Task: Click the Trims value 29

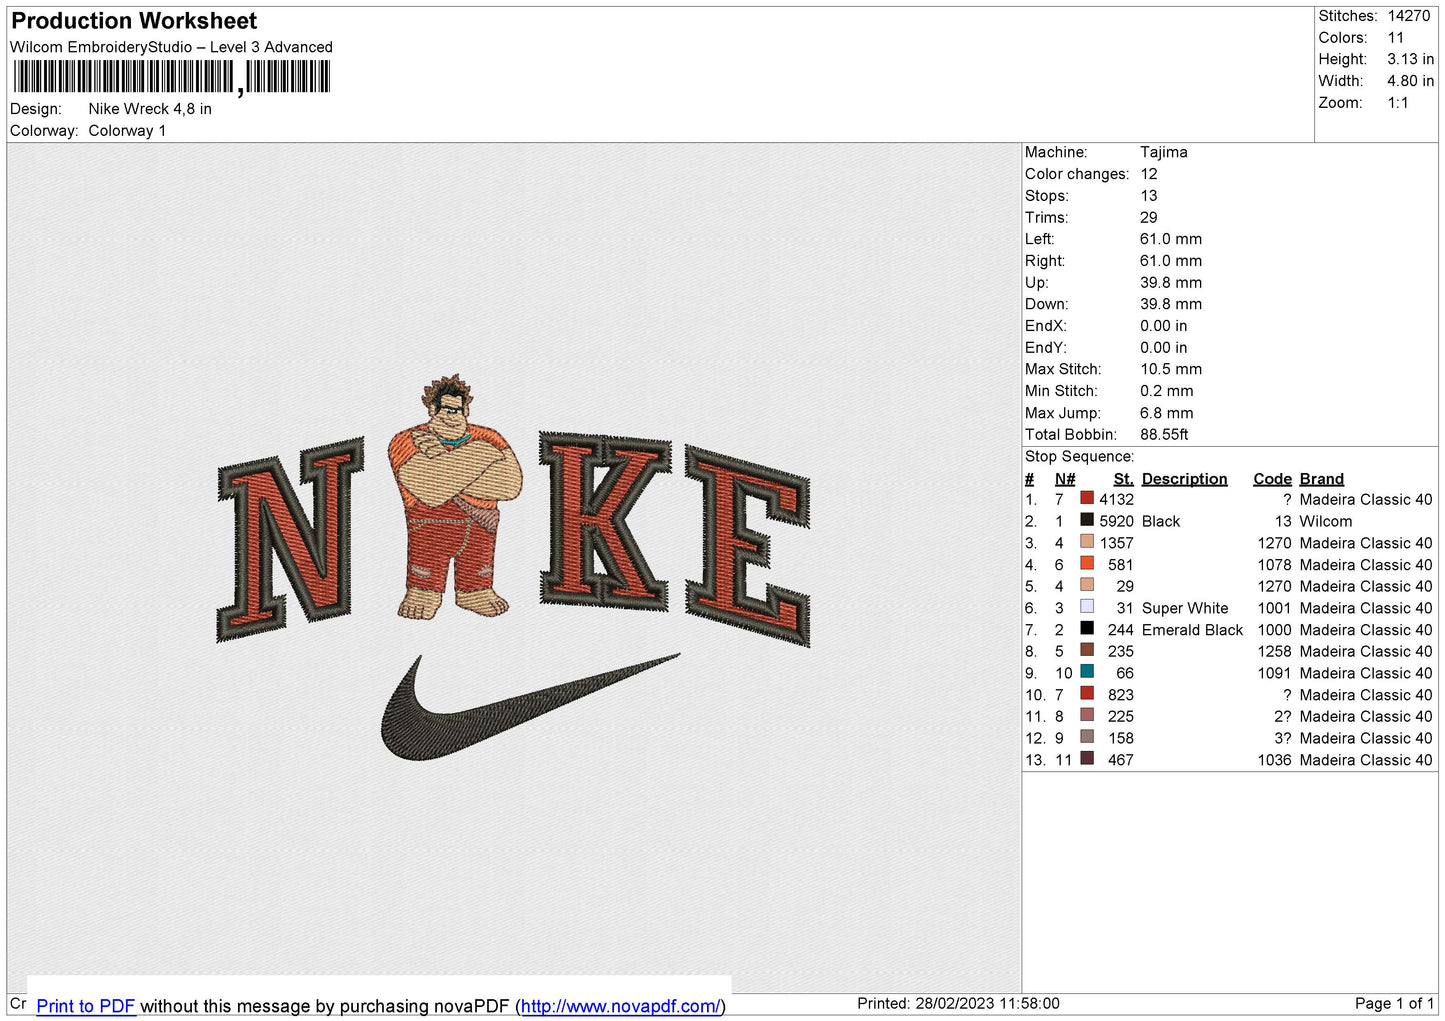Action: point(1149,217)
